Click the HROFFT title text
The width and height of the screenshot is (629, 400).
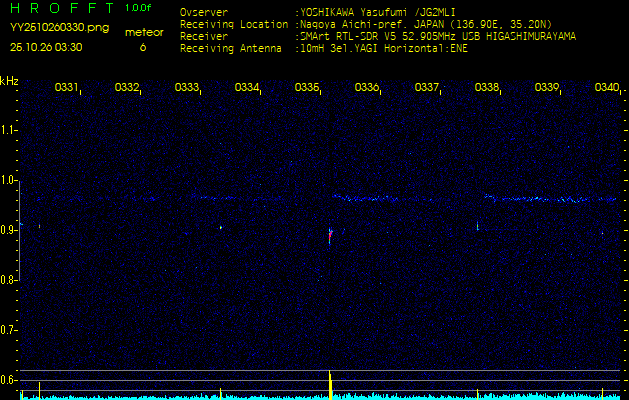click(62, 8)
